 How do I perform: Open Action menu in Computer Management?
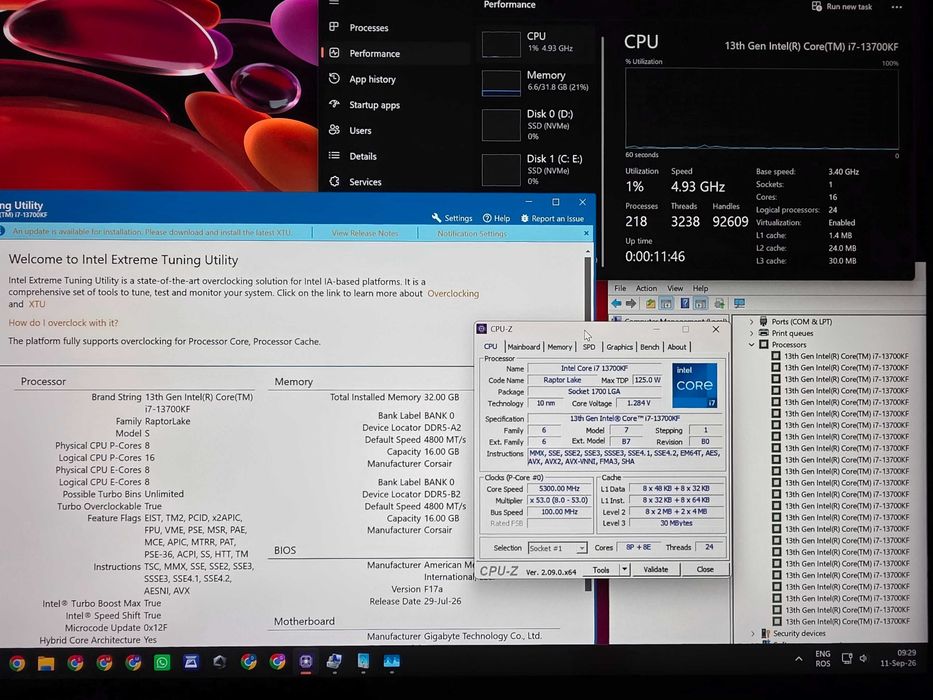(646, 288)
